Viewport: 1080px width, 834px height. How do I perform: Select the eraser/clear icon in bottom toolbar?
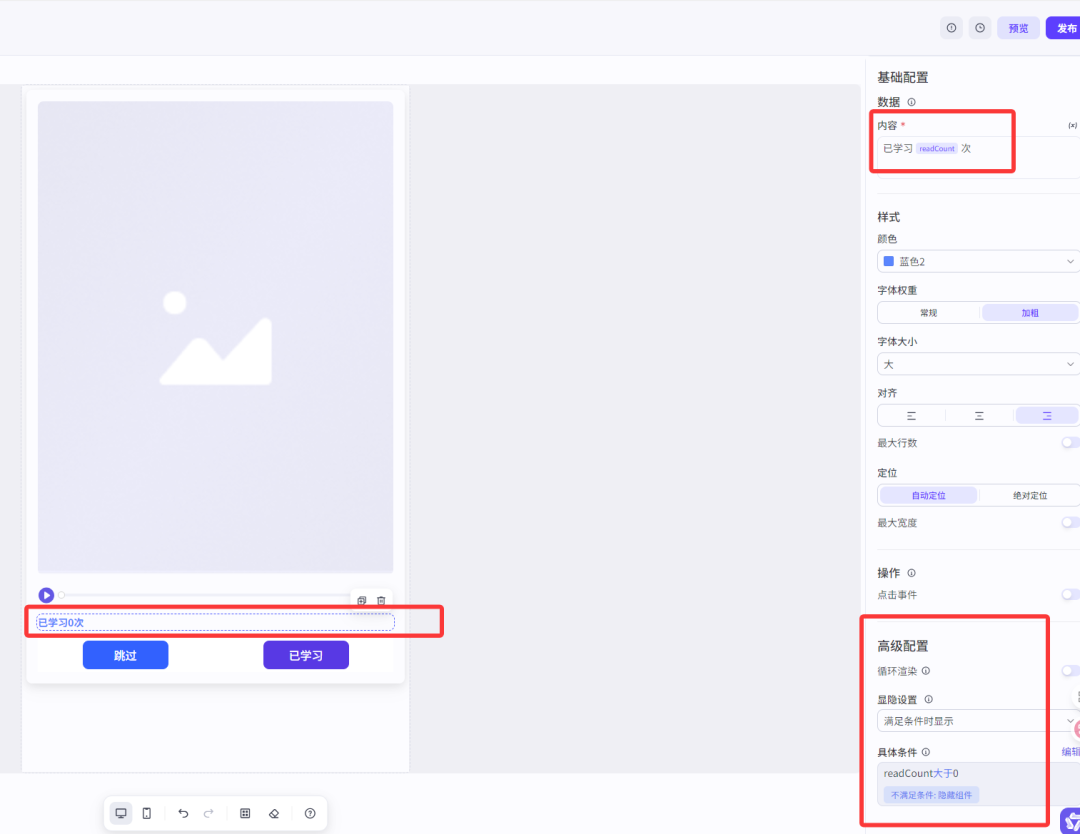[274, 813]
